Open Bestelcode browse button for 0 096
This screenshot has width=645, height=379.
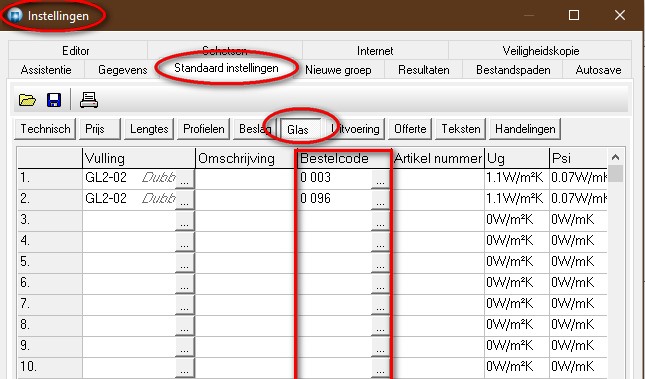pos(380,201)
